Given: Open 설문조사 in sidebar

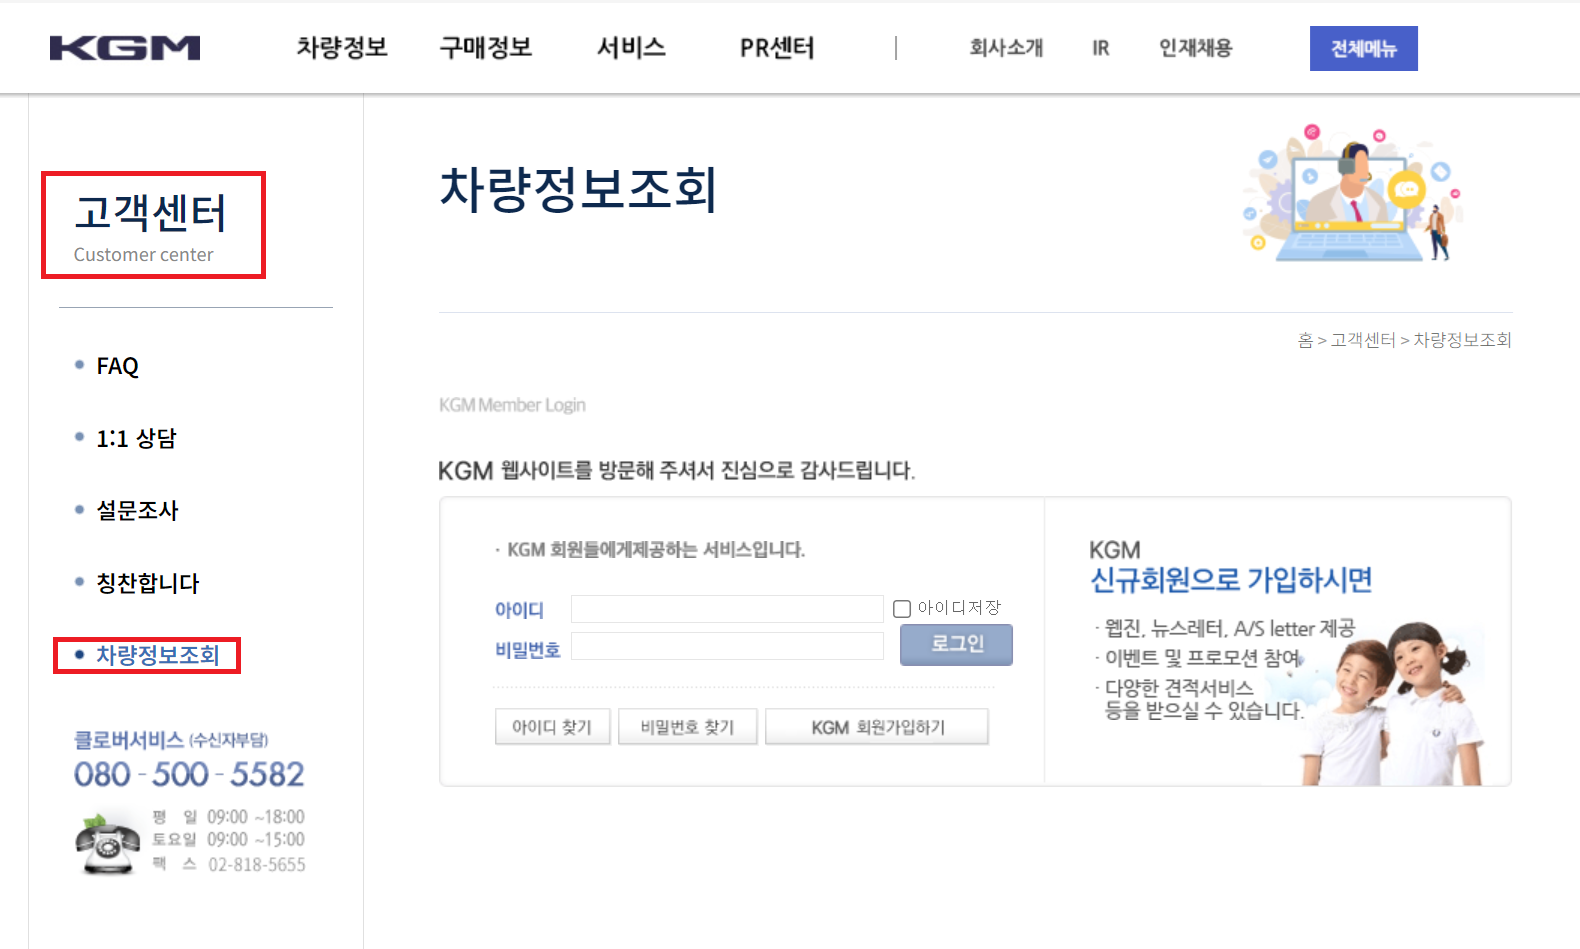Looking at the screenshot, I should [x=137, y=511].
